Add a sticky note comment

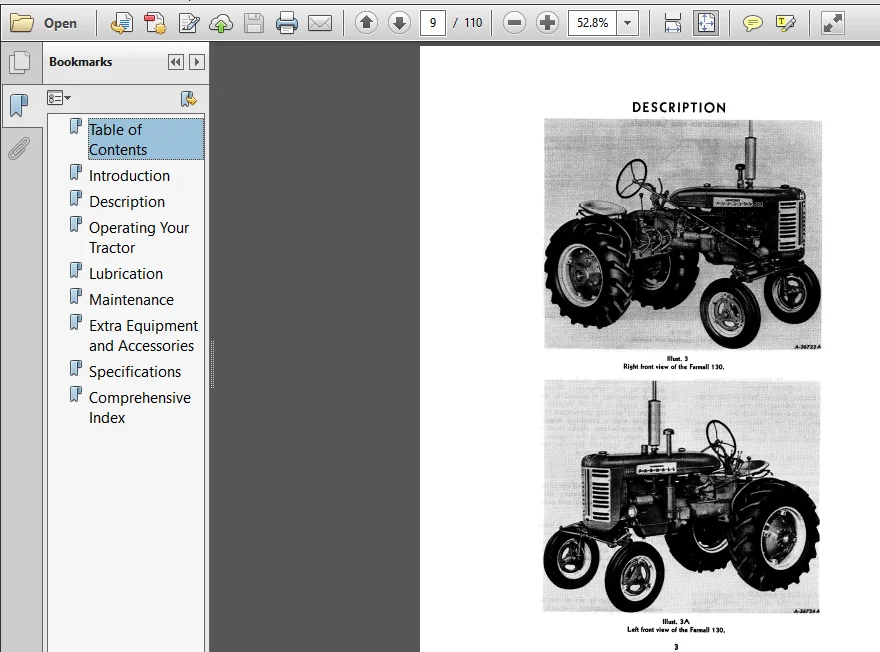753,23
